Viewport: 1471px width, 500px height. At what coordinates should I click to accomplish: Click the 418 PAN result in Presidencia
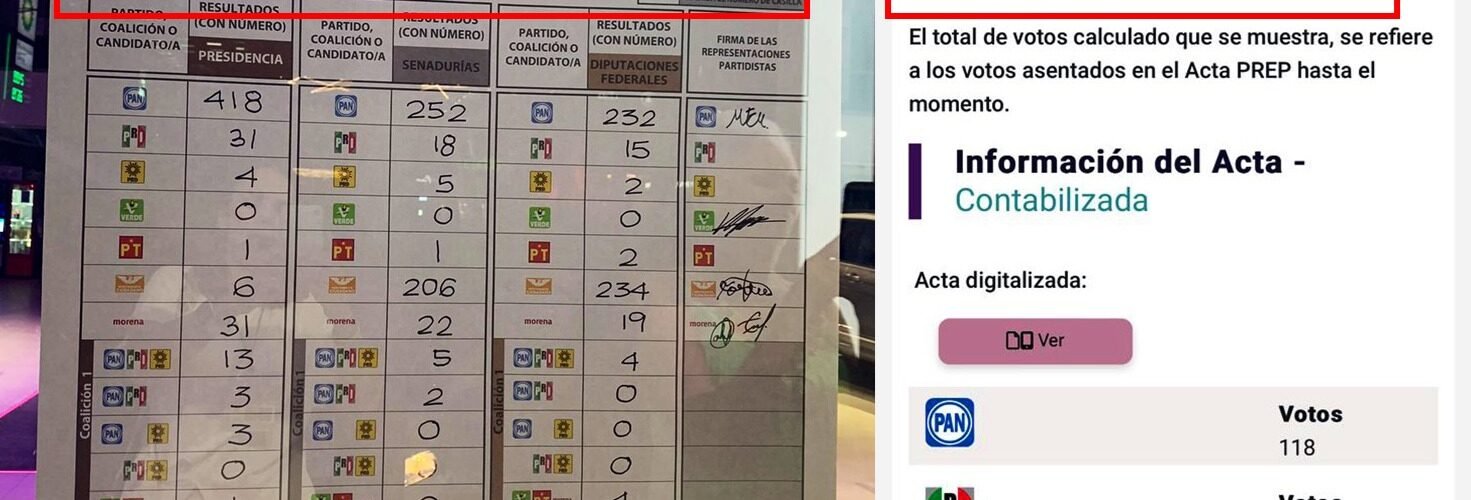click(233, 100)
